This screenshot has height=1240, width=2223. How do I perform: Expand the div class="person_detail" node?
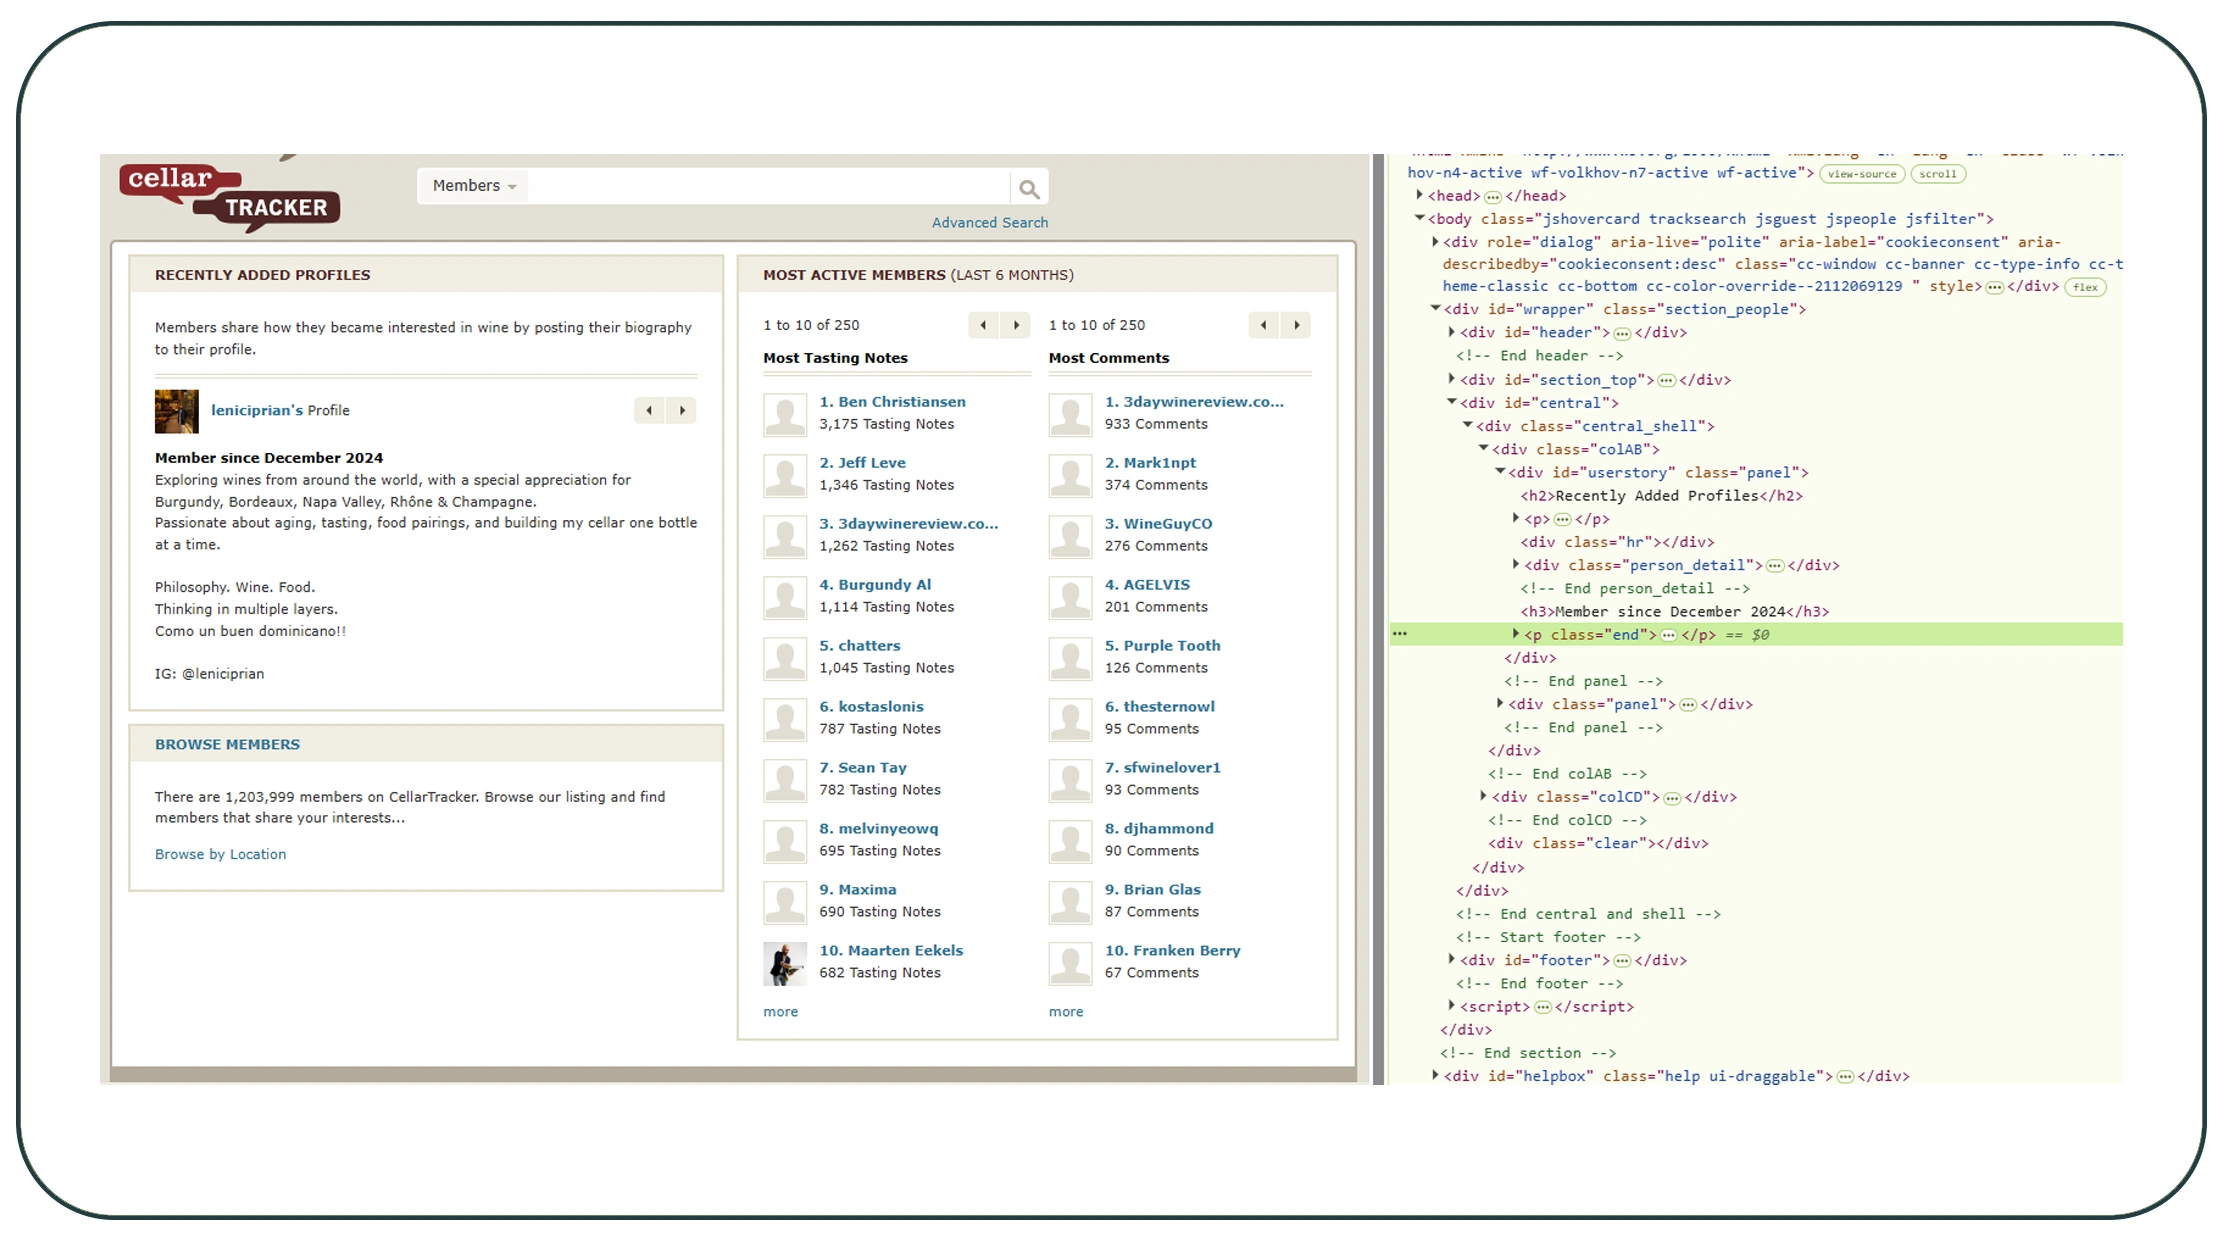click(1516, 566)
